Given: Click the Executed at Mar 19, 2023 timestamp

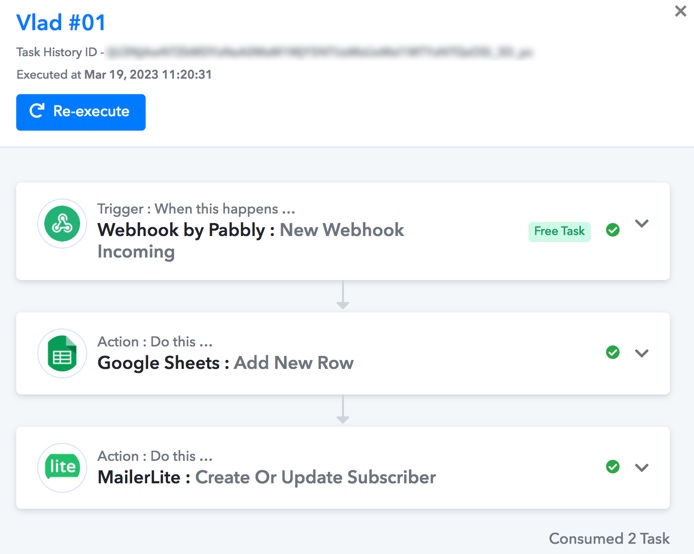Looking at the screenshot, I should pos(114,74).
